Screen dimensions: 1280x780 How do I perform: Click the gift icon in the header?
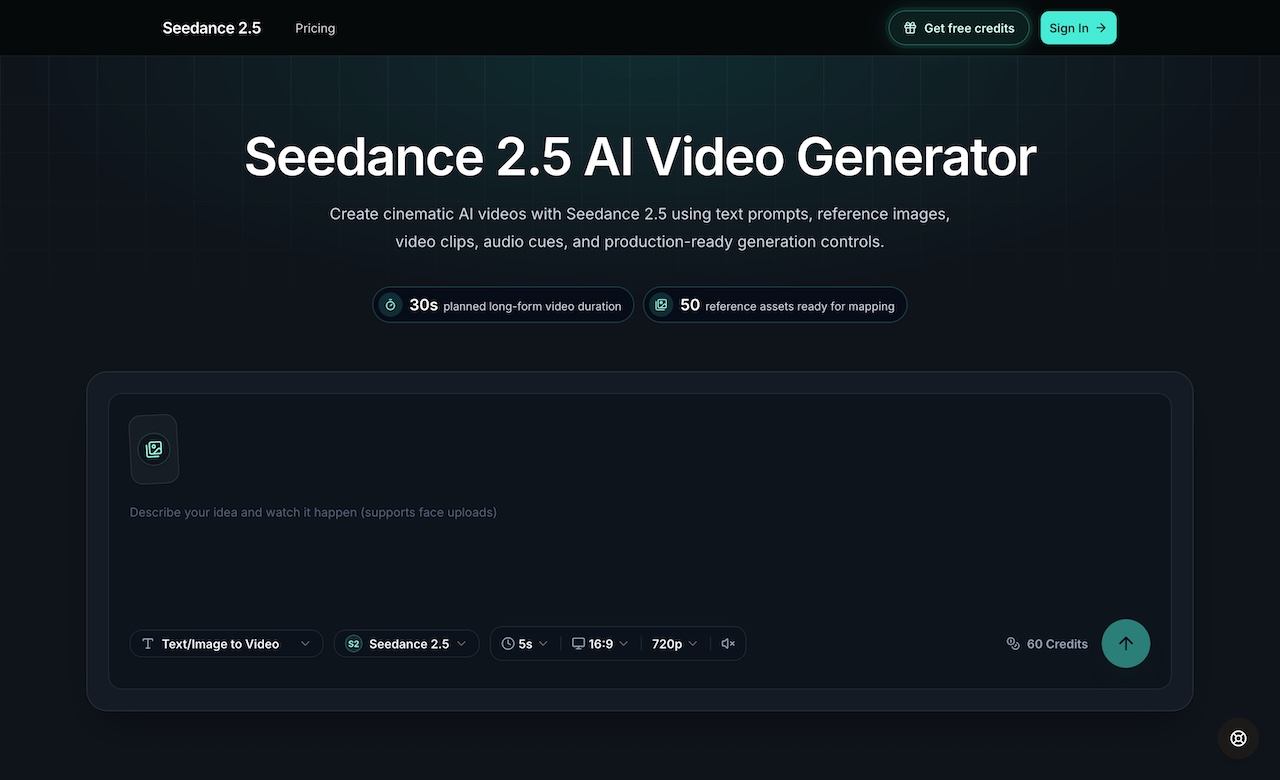(910, 28)
